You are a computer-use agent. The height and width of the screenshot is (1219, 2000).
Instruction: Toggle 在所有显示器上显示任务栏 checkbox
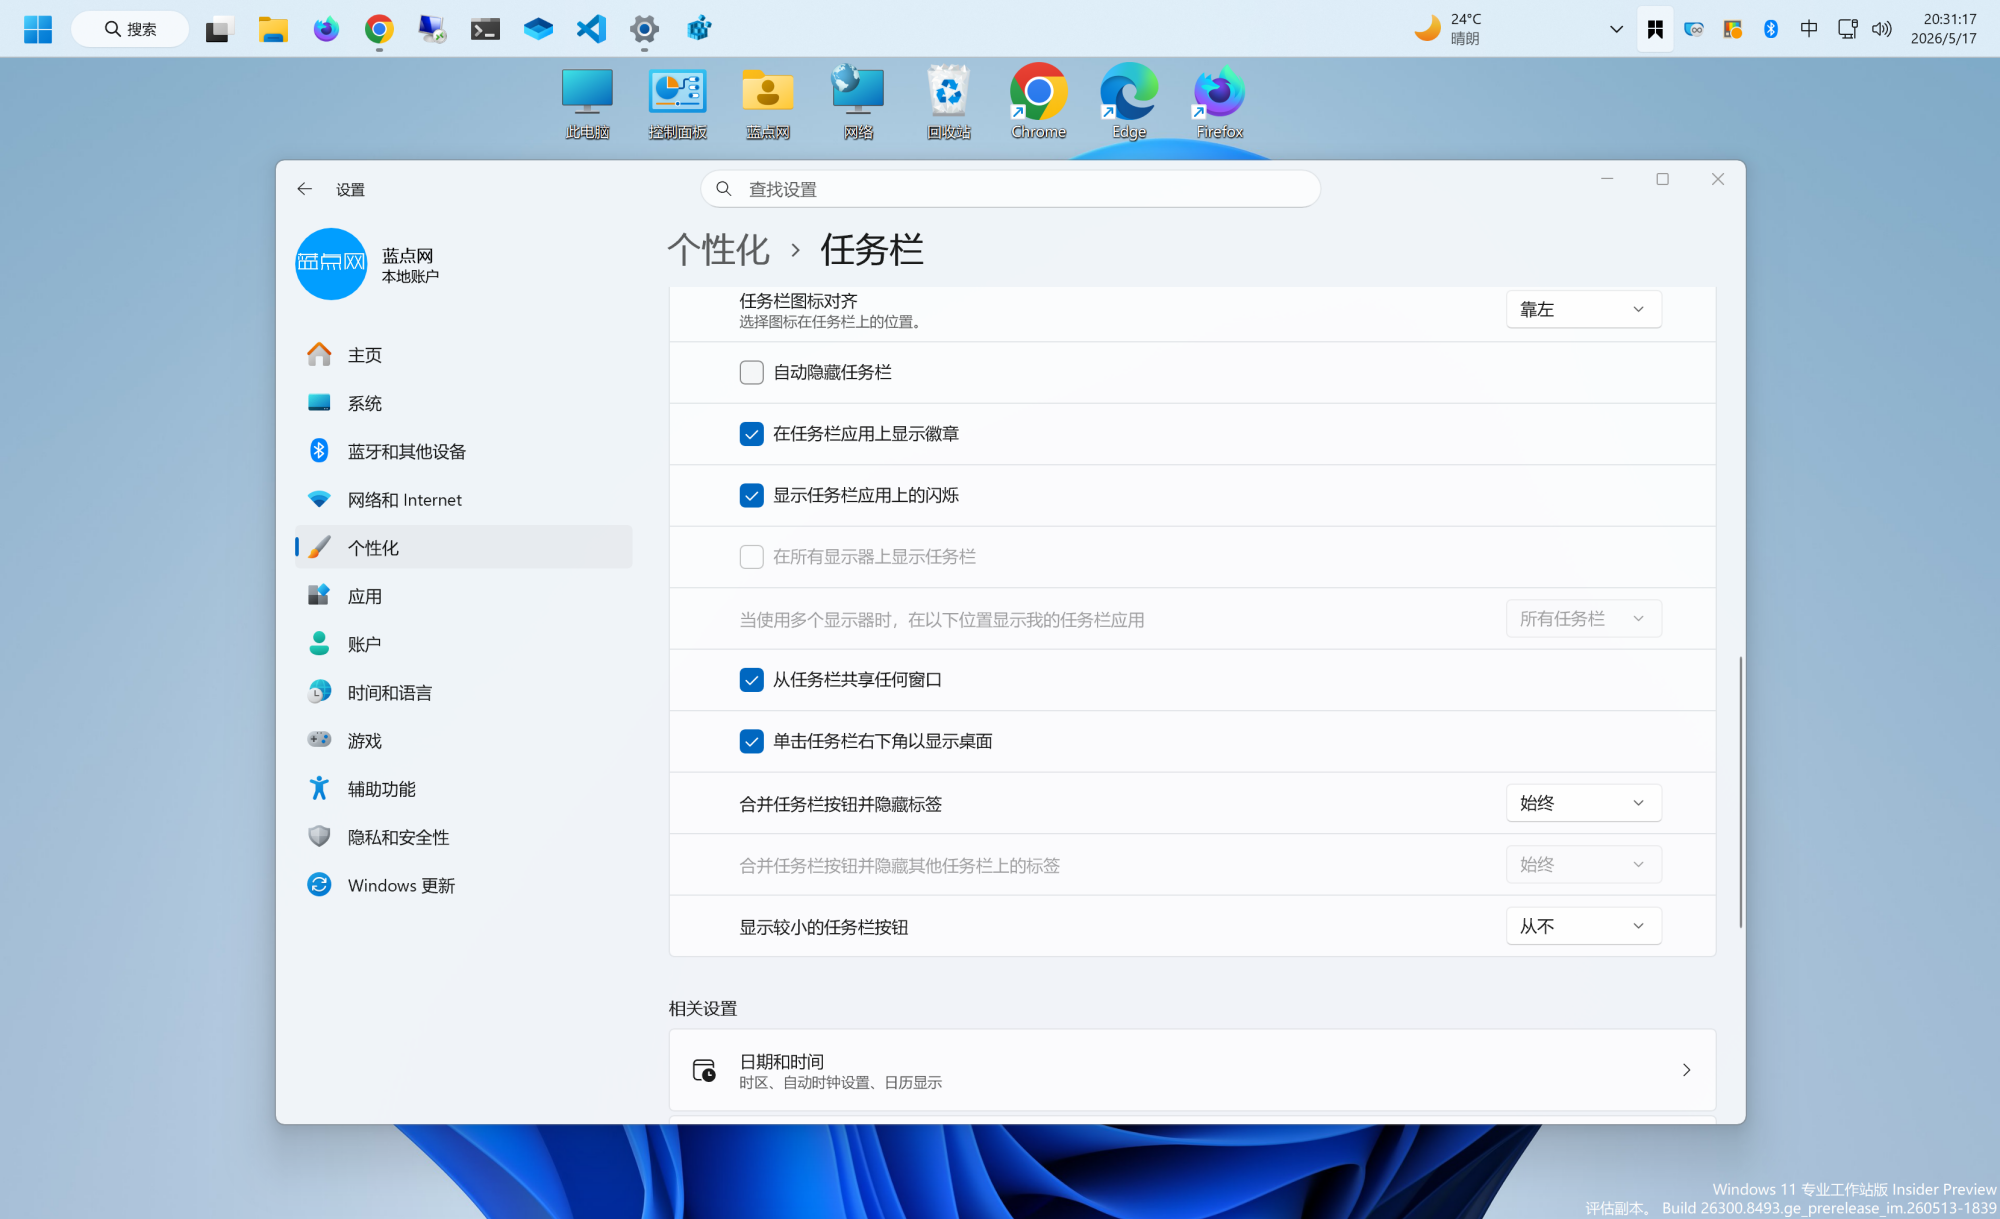click(x=751, y=557)
